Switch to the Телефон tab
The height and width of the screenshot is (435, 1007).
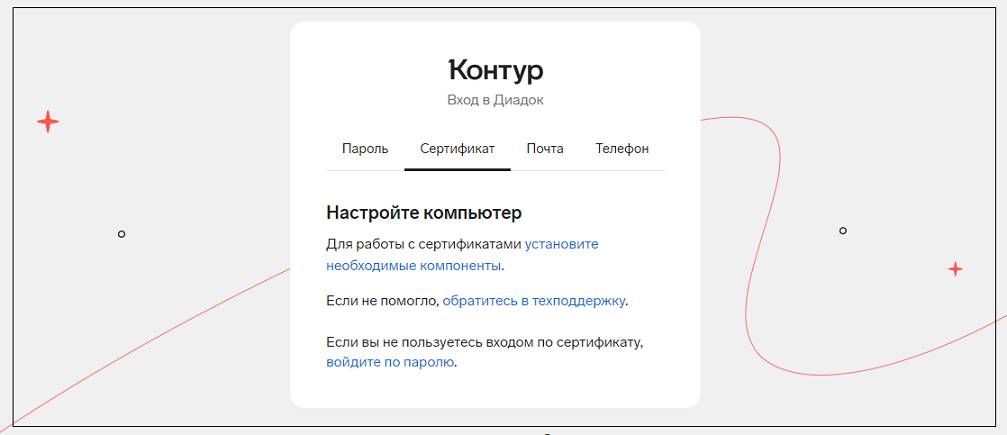(x=622, y=149)
